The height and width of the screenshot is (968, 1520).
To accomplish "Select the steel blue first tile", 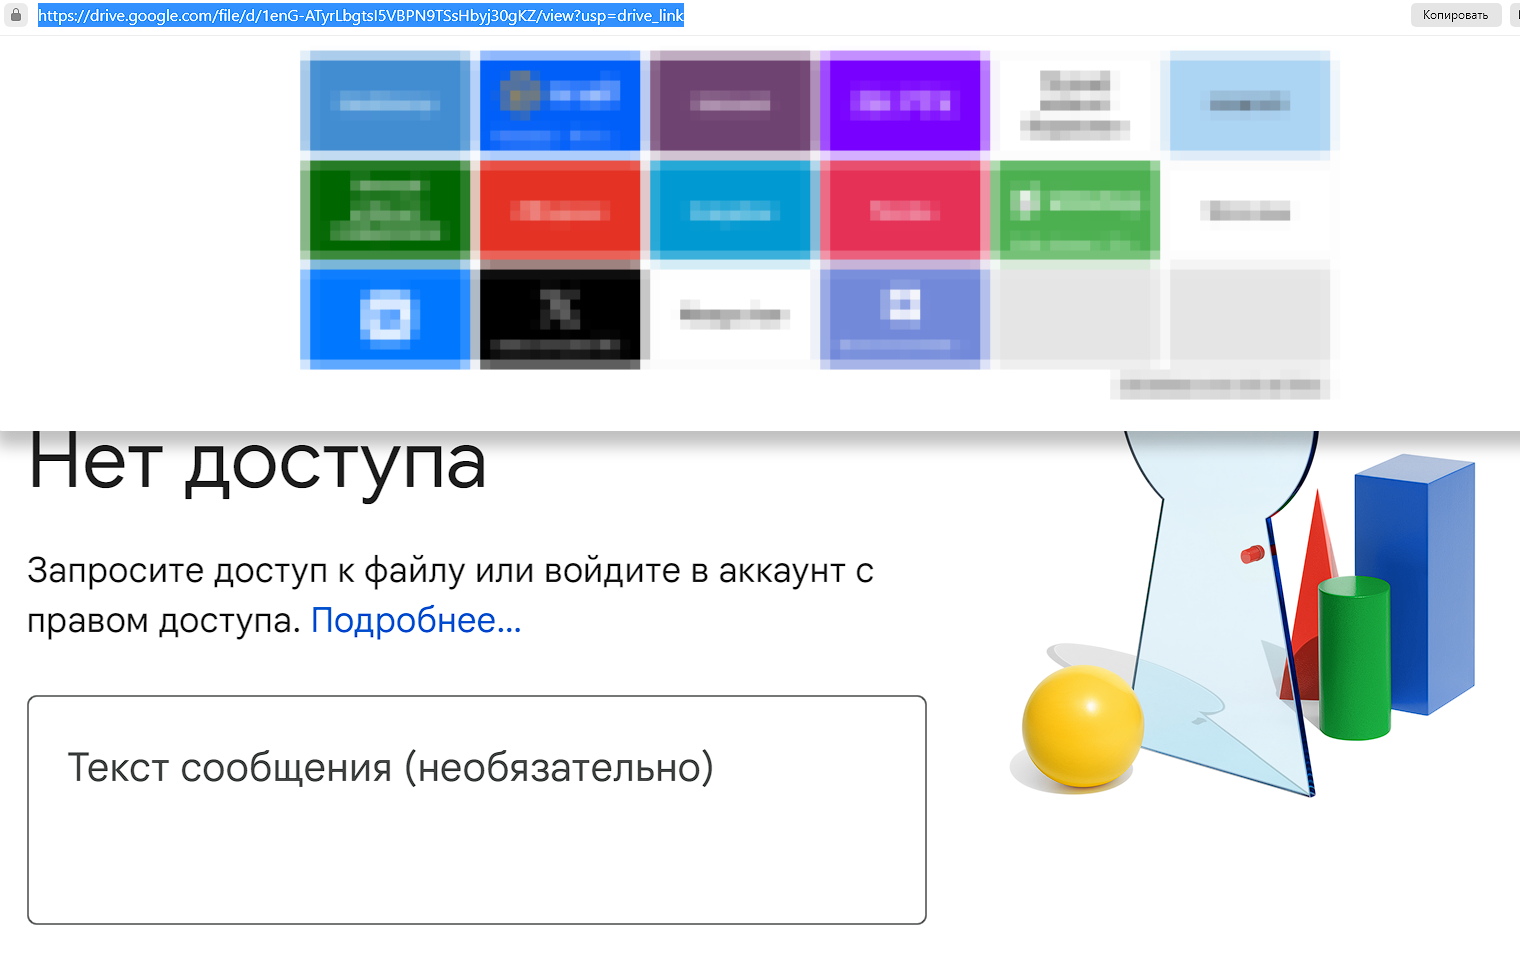I will coord(386,103).
